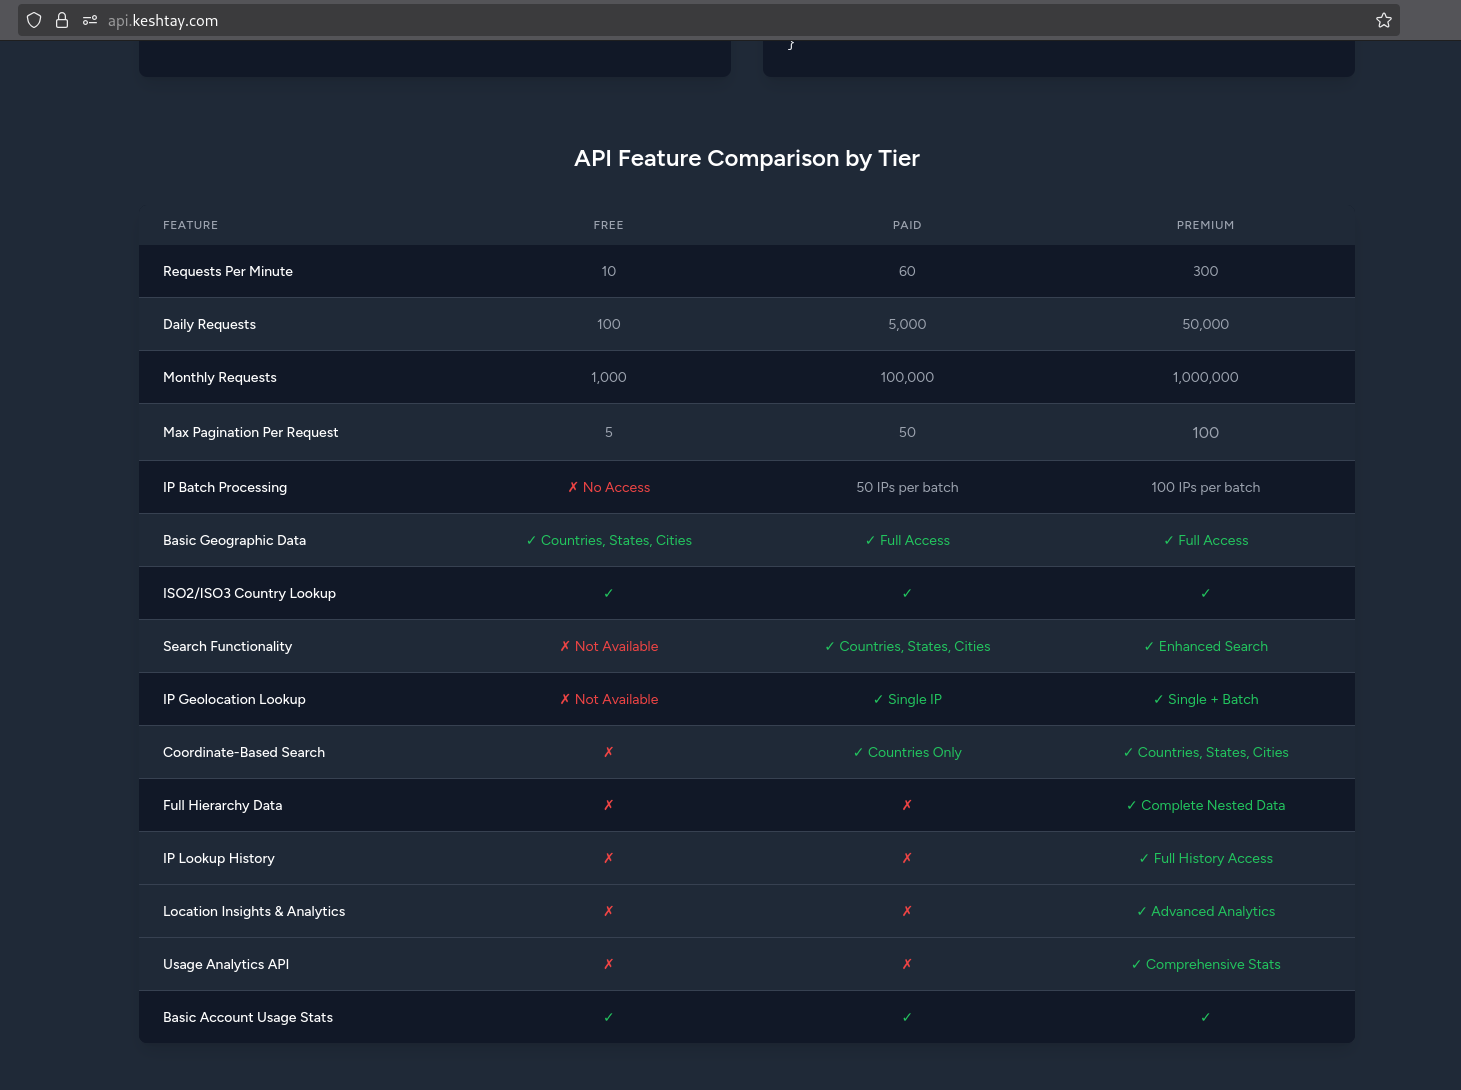
Task: Click the bookmark star icon
Action: coord(1383,19)
